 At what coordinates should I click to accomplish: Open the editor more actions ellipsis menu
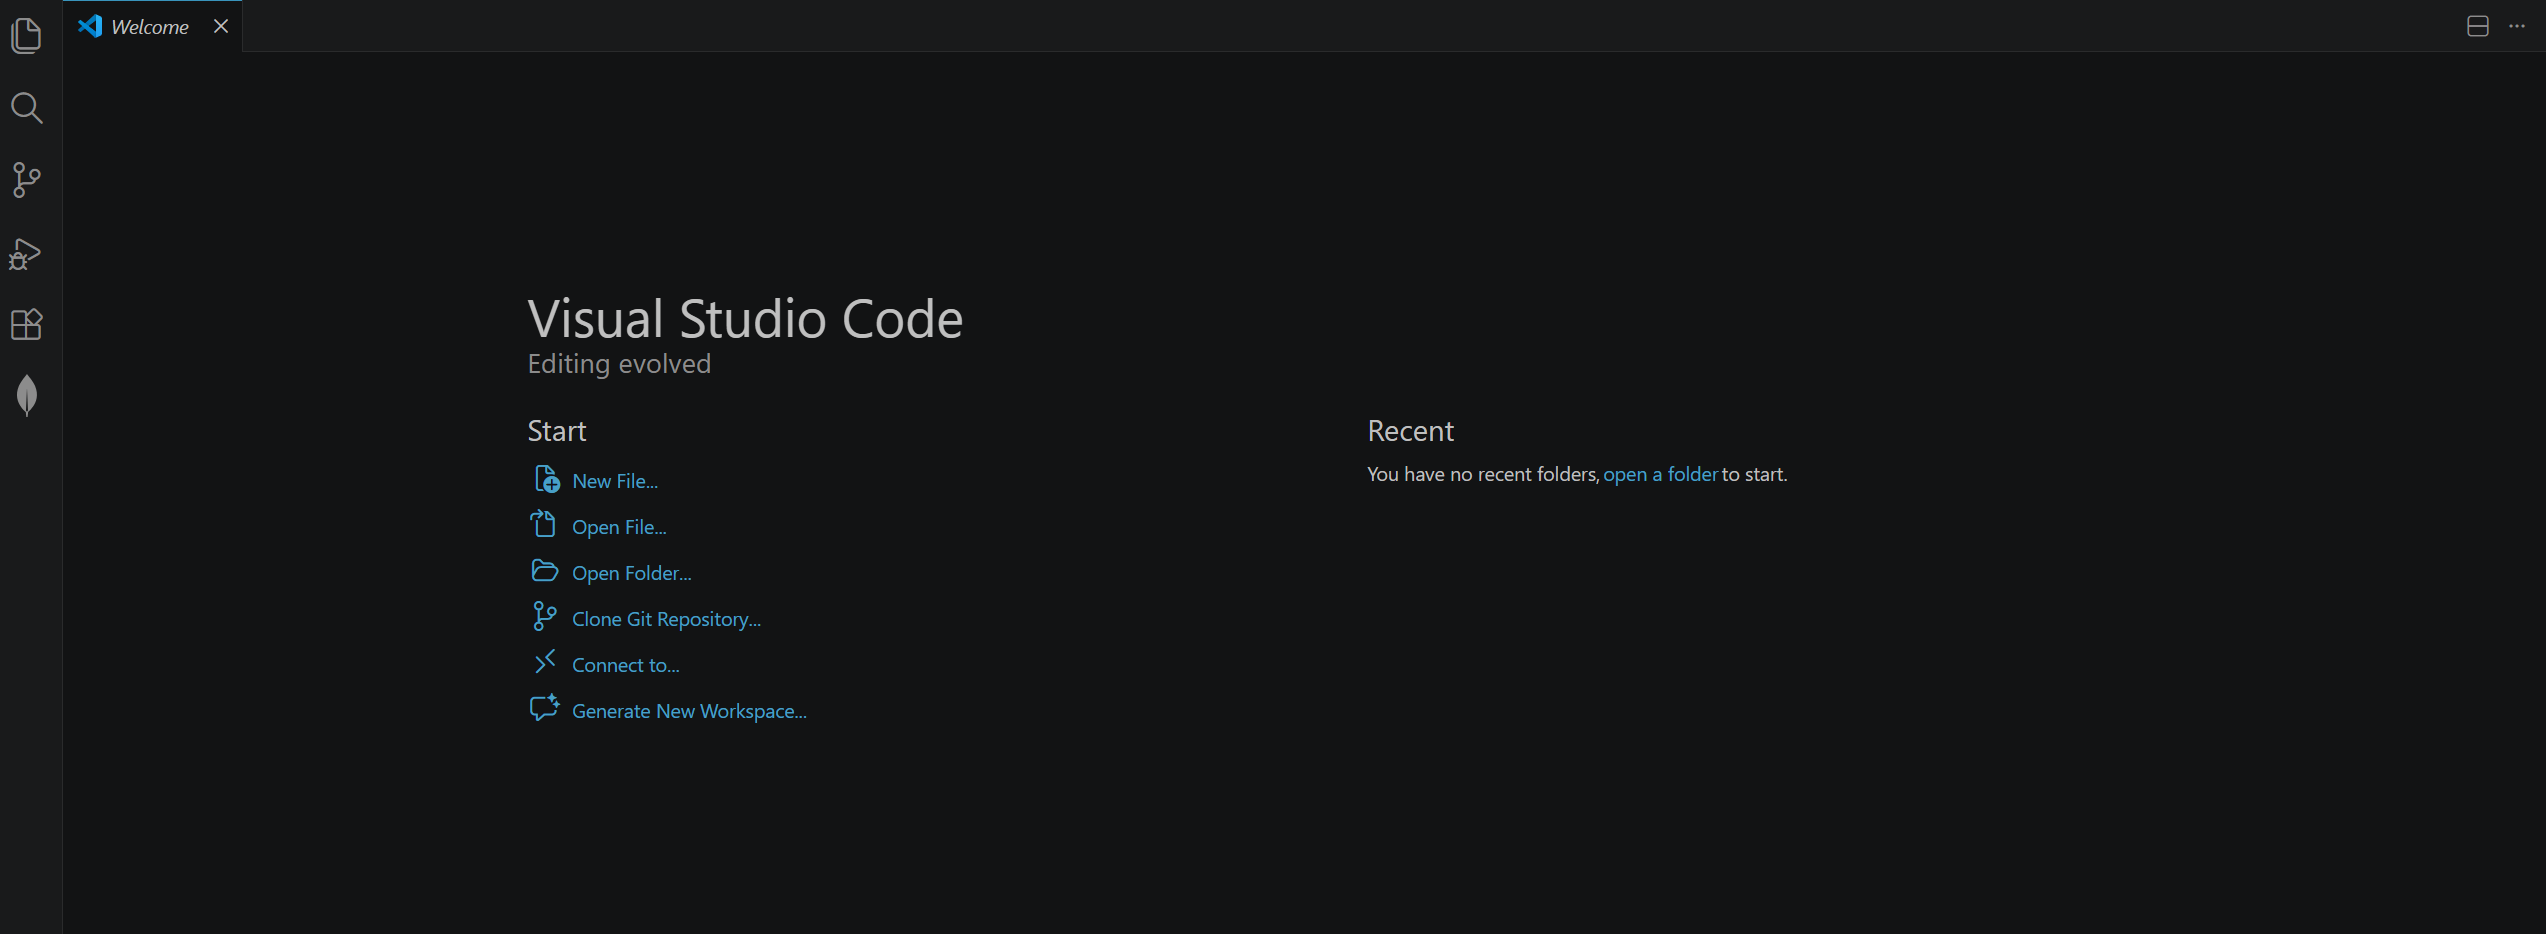tap(2518, 26)
